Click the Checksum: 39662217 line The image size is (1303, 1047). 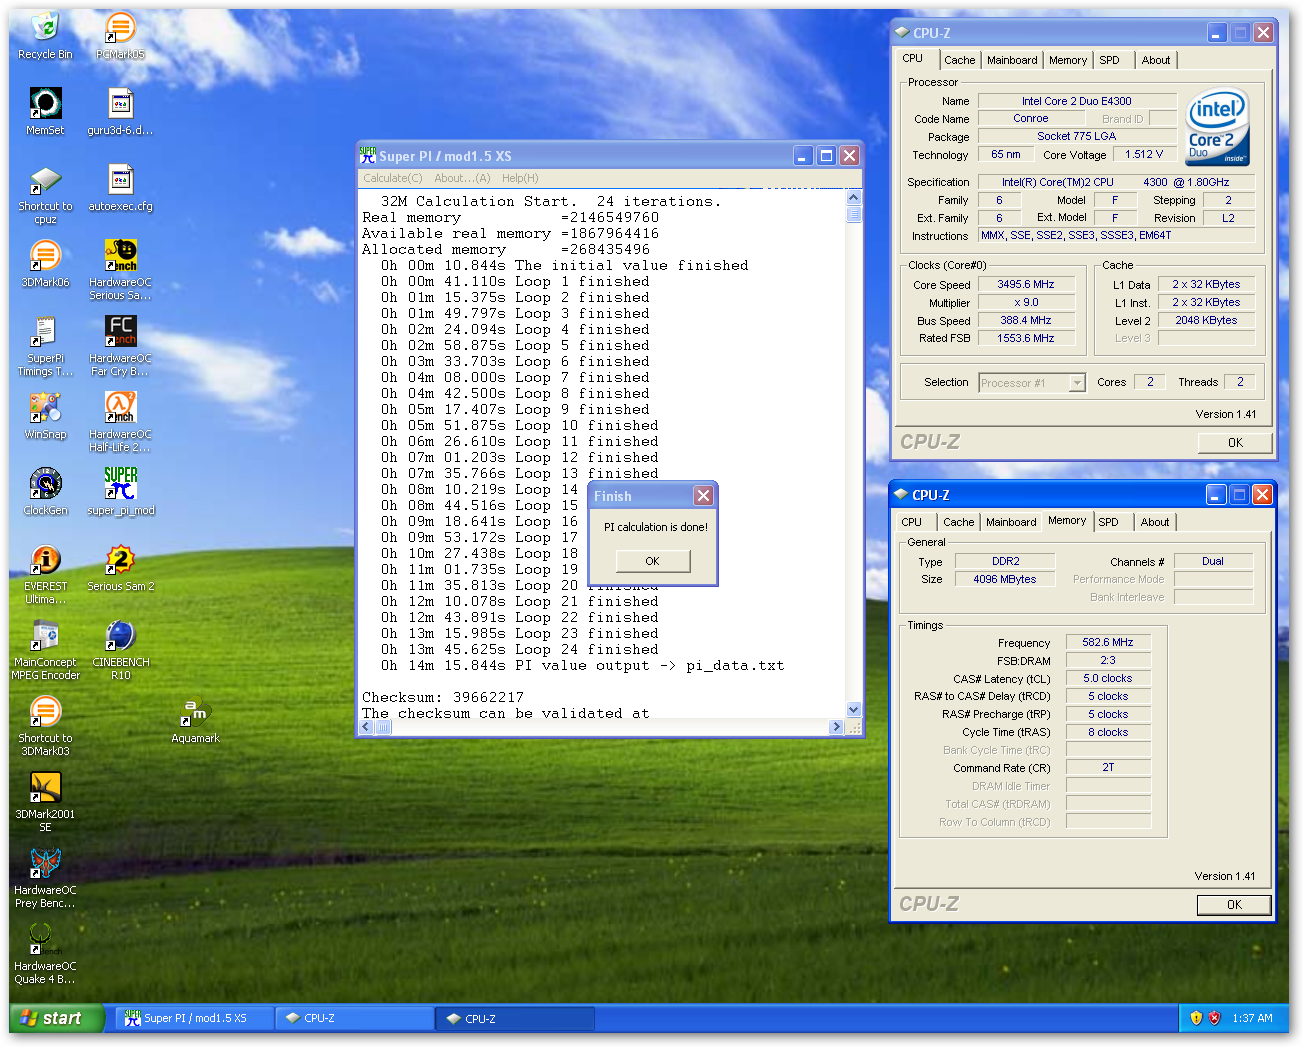point(443,698)
